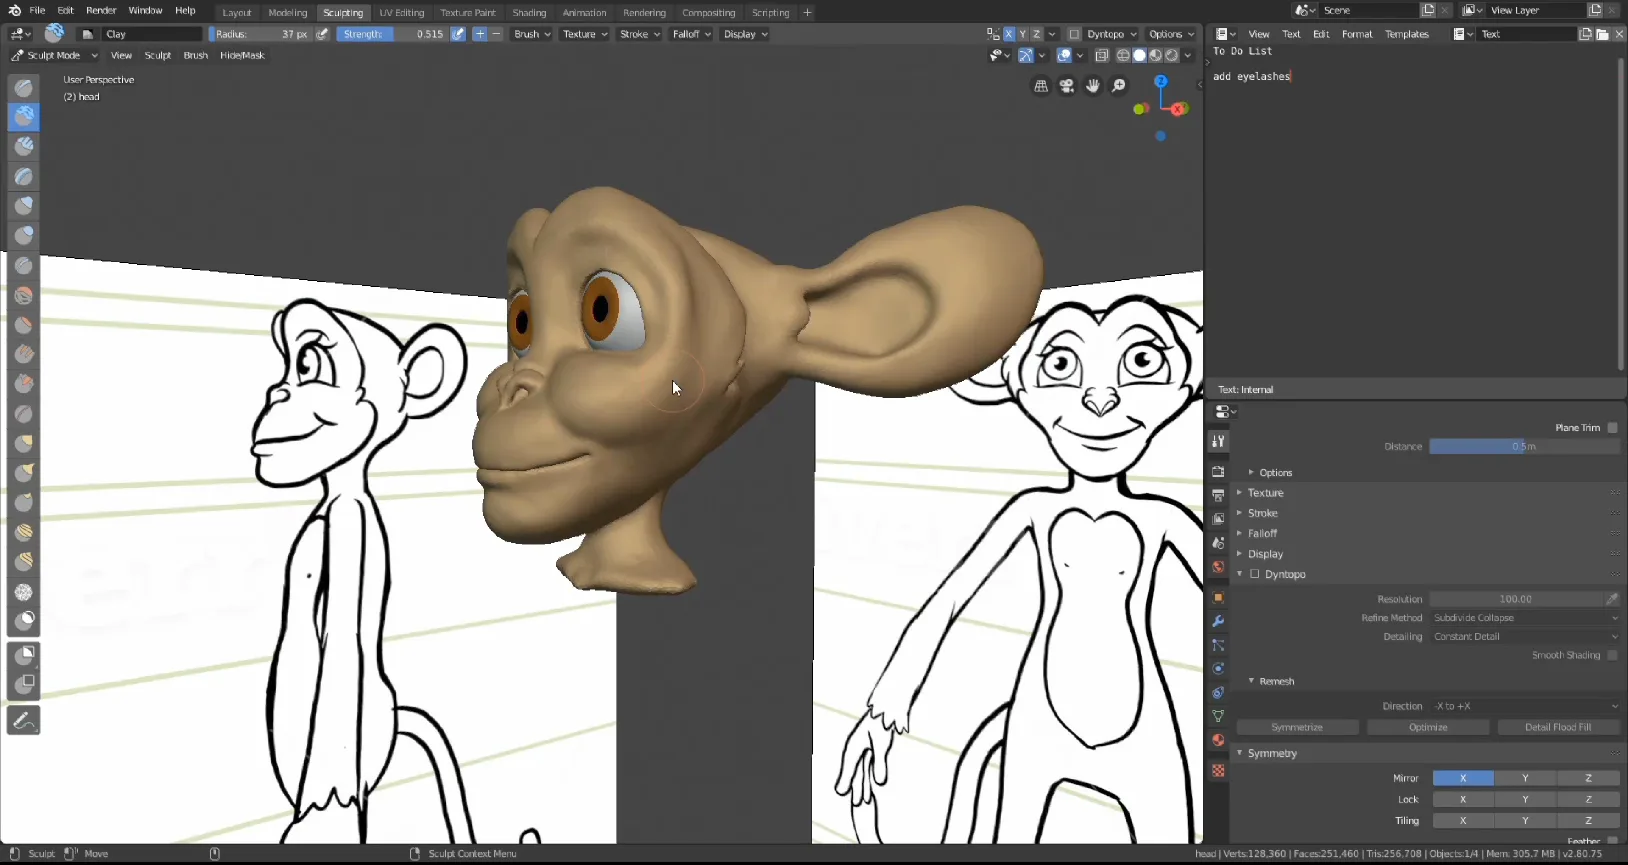Open the Scene properties tab
This screenshot has width=1628, height=865.
click(x=1218, y=543)
